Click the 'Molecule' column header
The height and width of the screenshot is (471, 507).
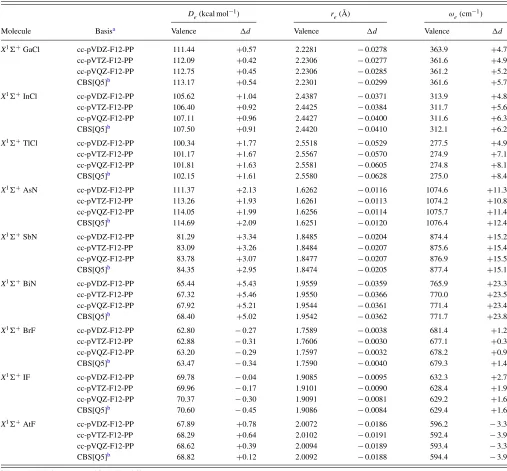(16, 31)
